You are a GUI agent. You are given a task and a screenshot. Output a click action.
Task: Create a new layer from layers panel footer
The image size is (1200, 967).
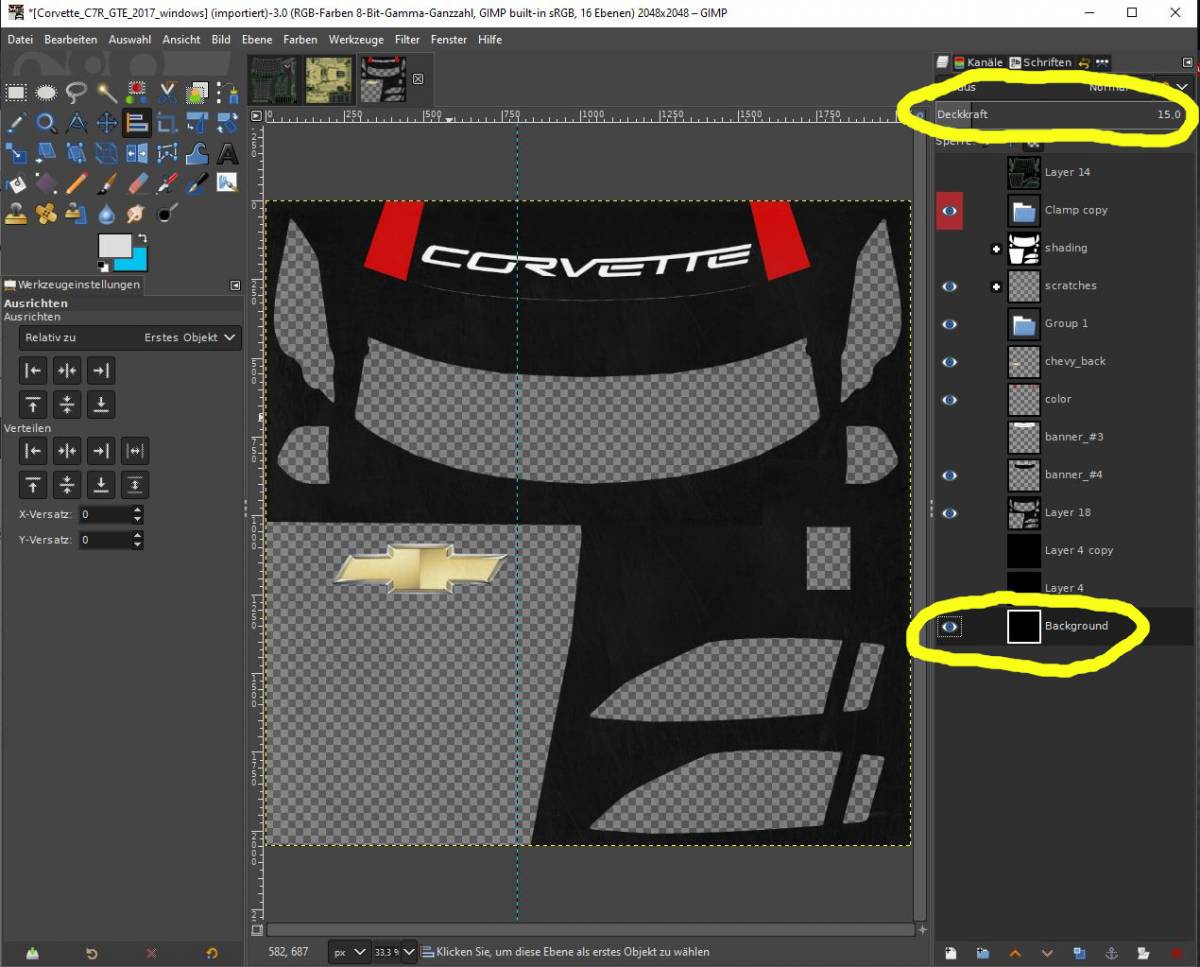tap(950, 953)
